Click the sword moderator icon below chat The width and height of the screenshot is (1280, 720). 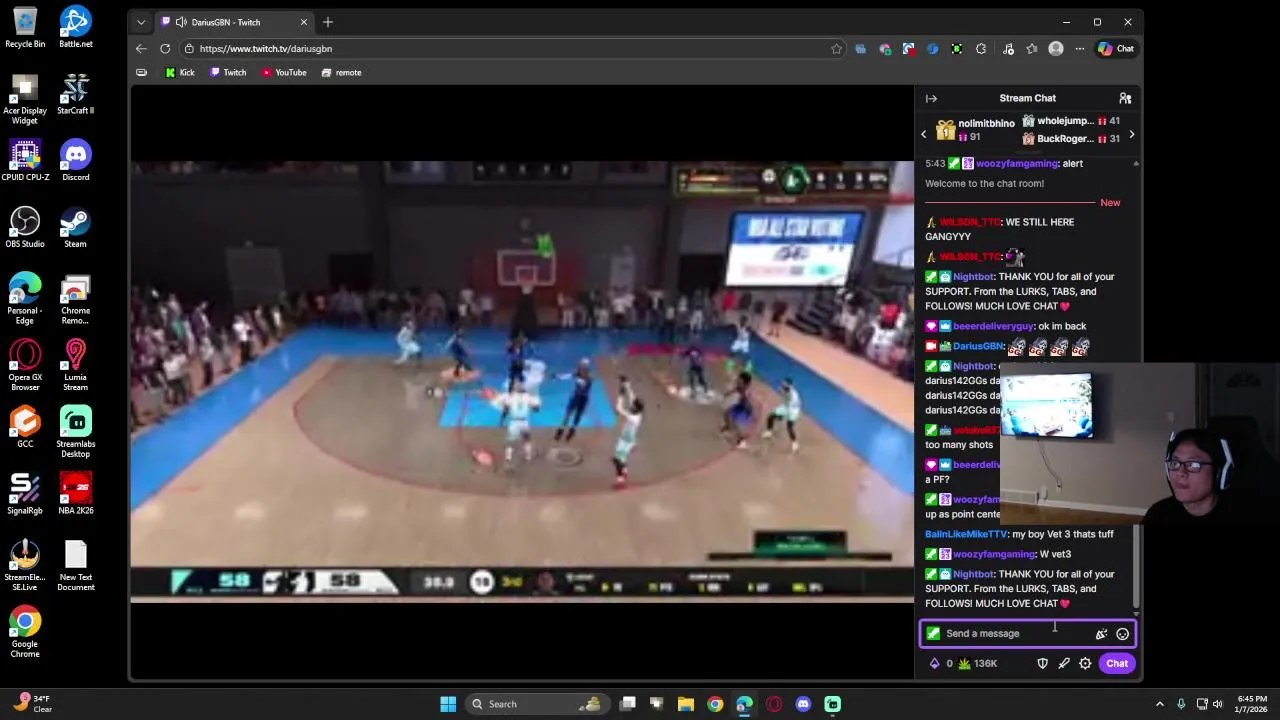[1064, 663]
